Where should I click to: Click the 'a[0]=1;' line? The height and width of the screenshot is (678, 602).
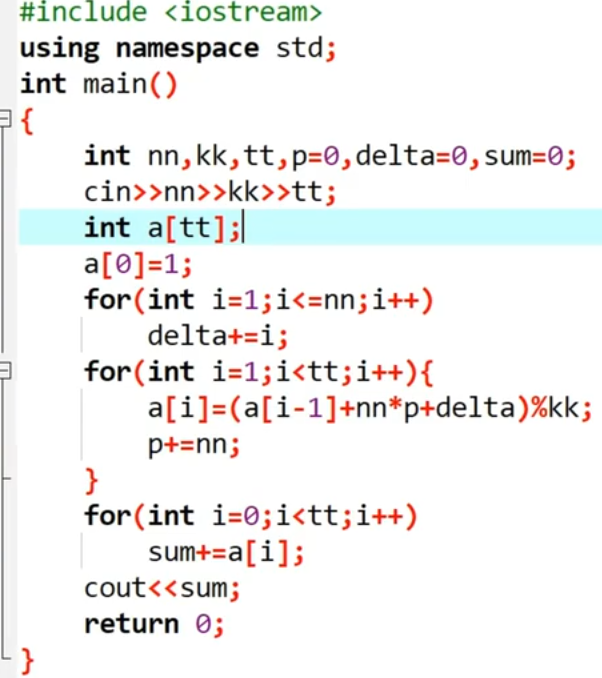[x=138, y=264]
